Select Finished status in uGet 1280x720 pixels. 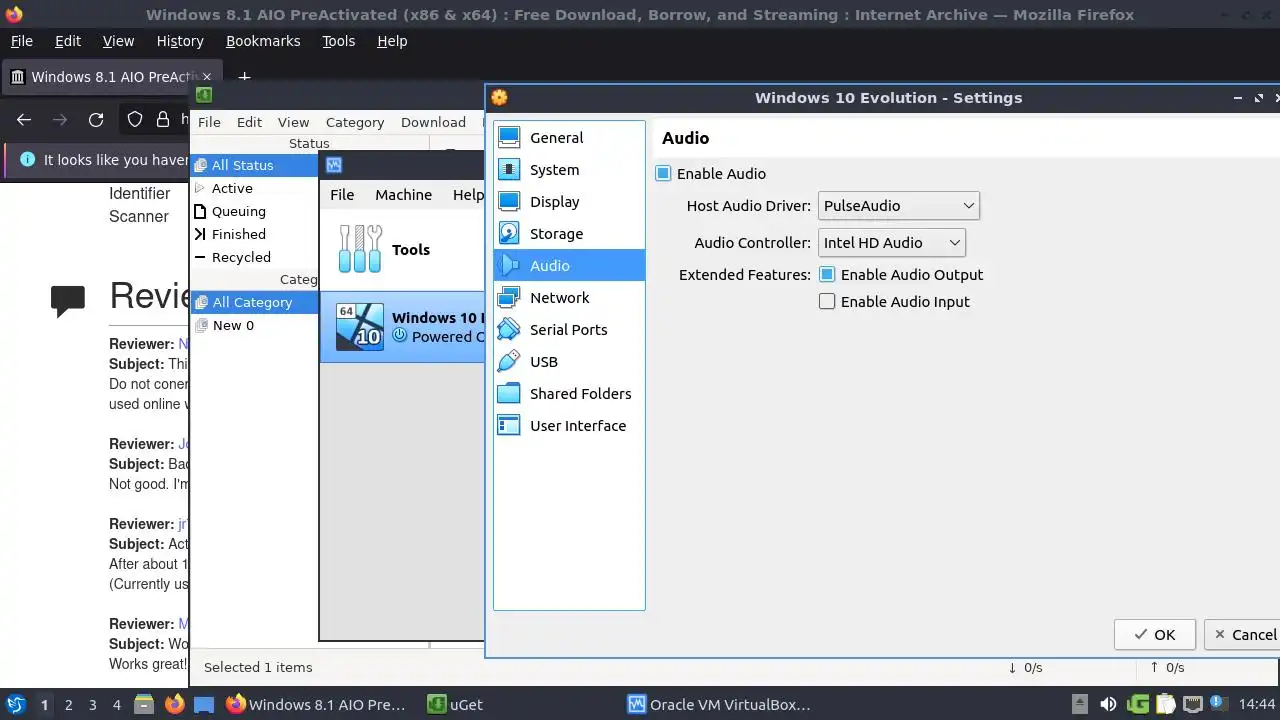tap(255, 234)
